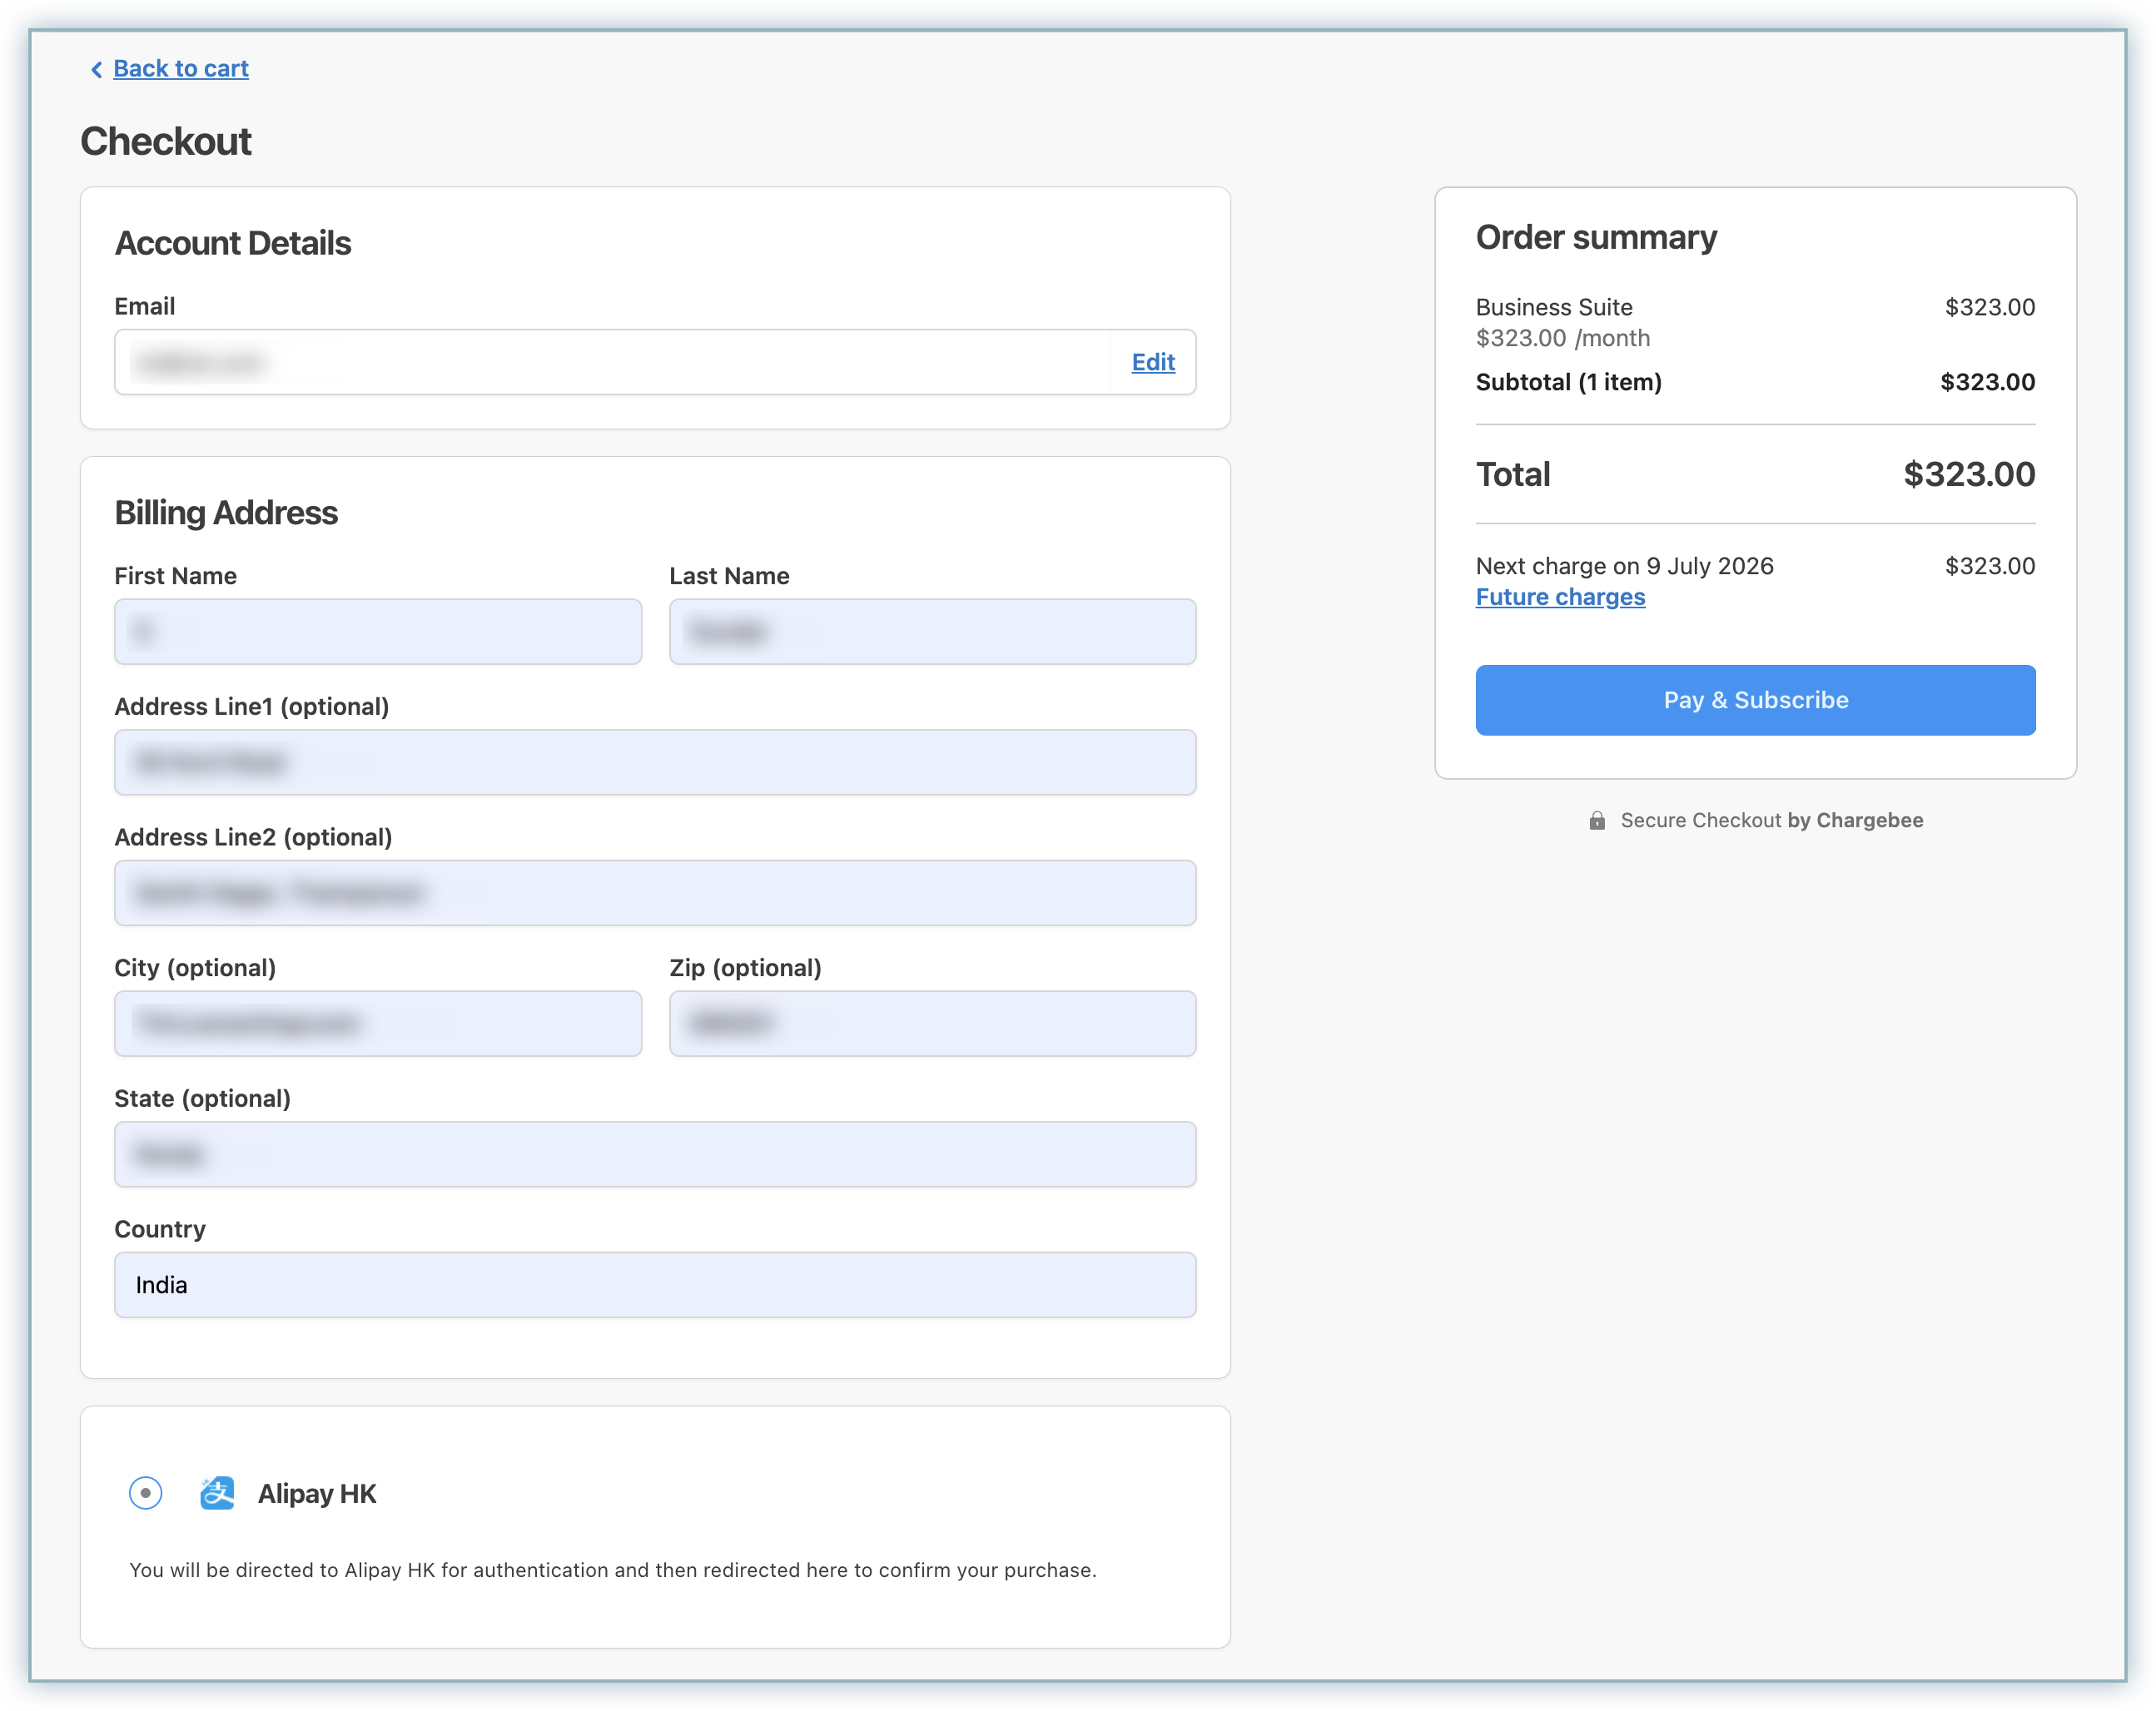Click the Order summary heading
This screenshot has width=2156, height=1711.
1596,237
